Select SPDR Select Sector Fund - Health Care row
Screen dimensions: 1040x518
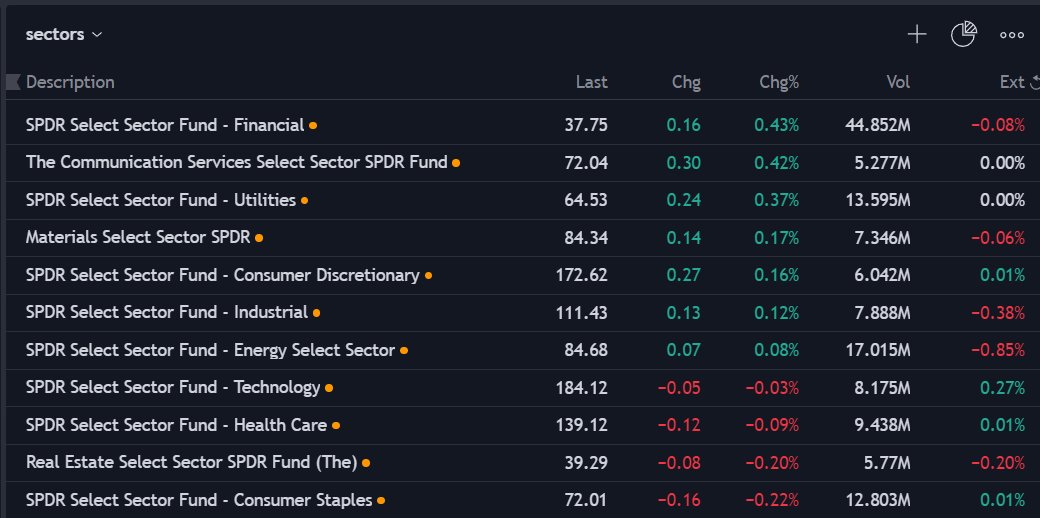coord(523,425)
